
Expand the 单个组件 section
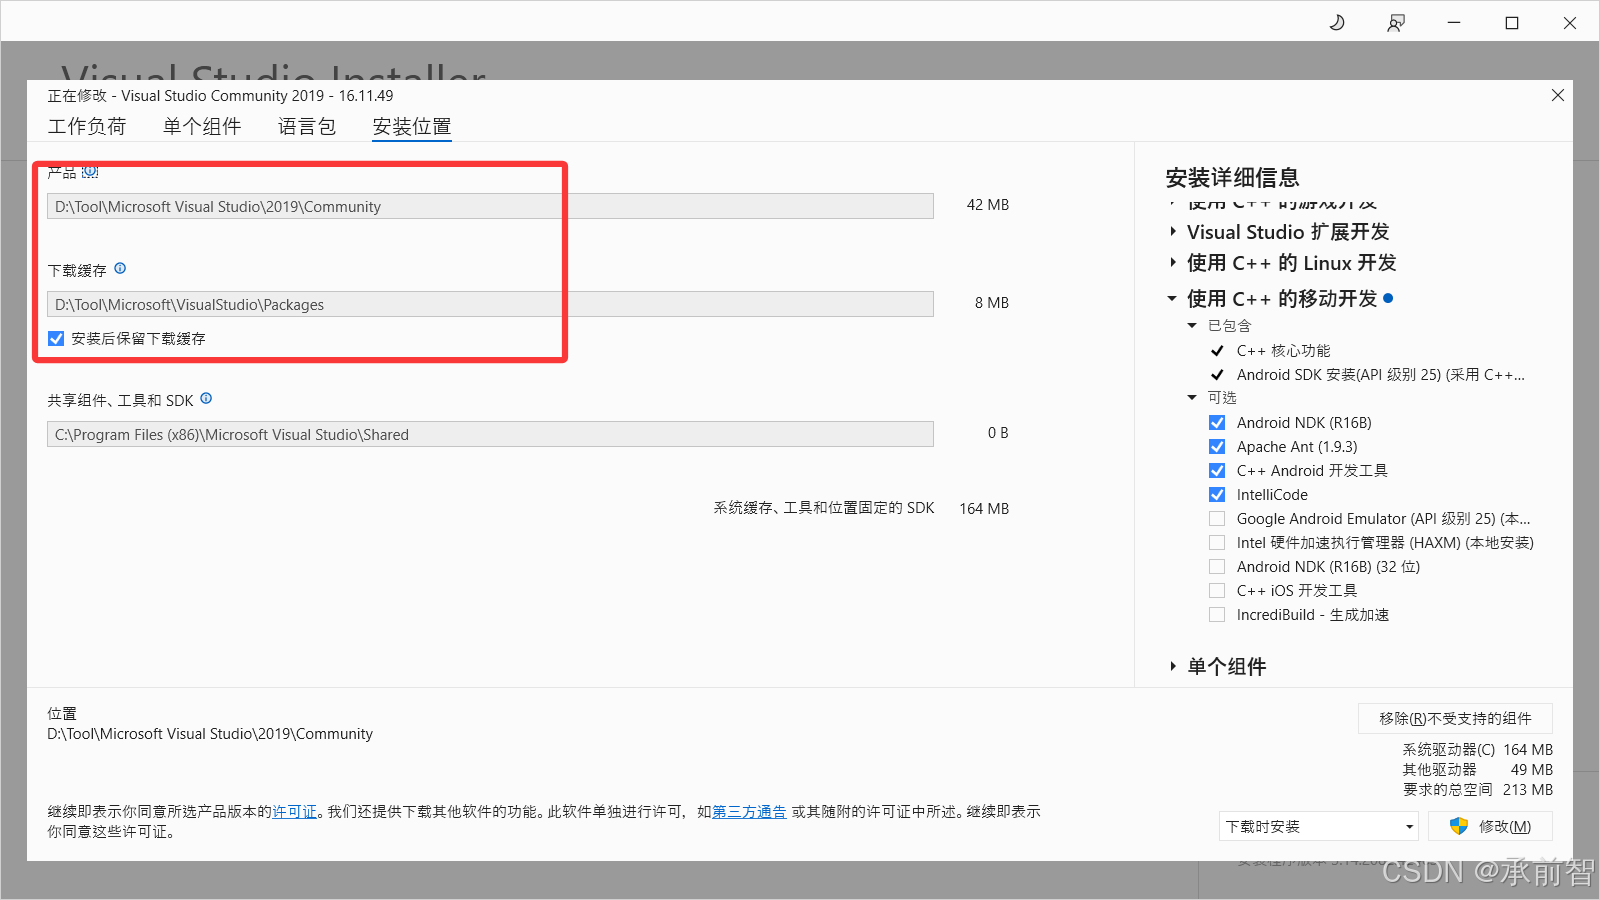point(1173,666)
